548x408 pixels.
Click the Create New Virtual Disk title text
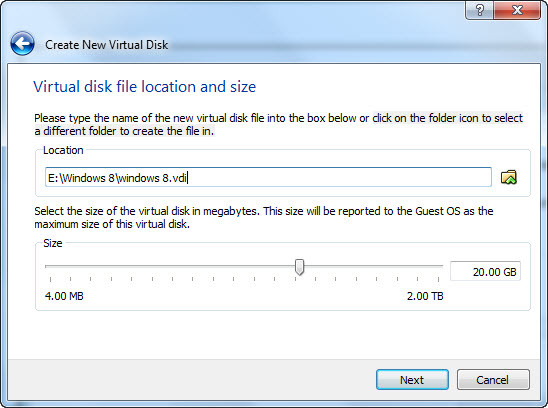[107, 45]
